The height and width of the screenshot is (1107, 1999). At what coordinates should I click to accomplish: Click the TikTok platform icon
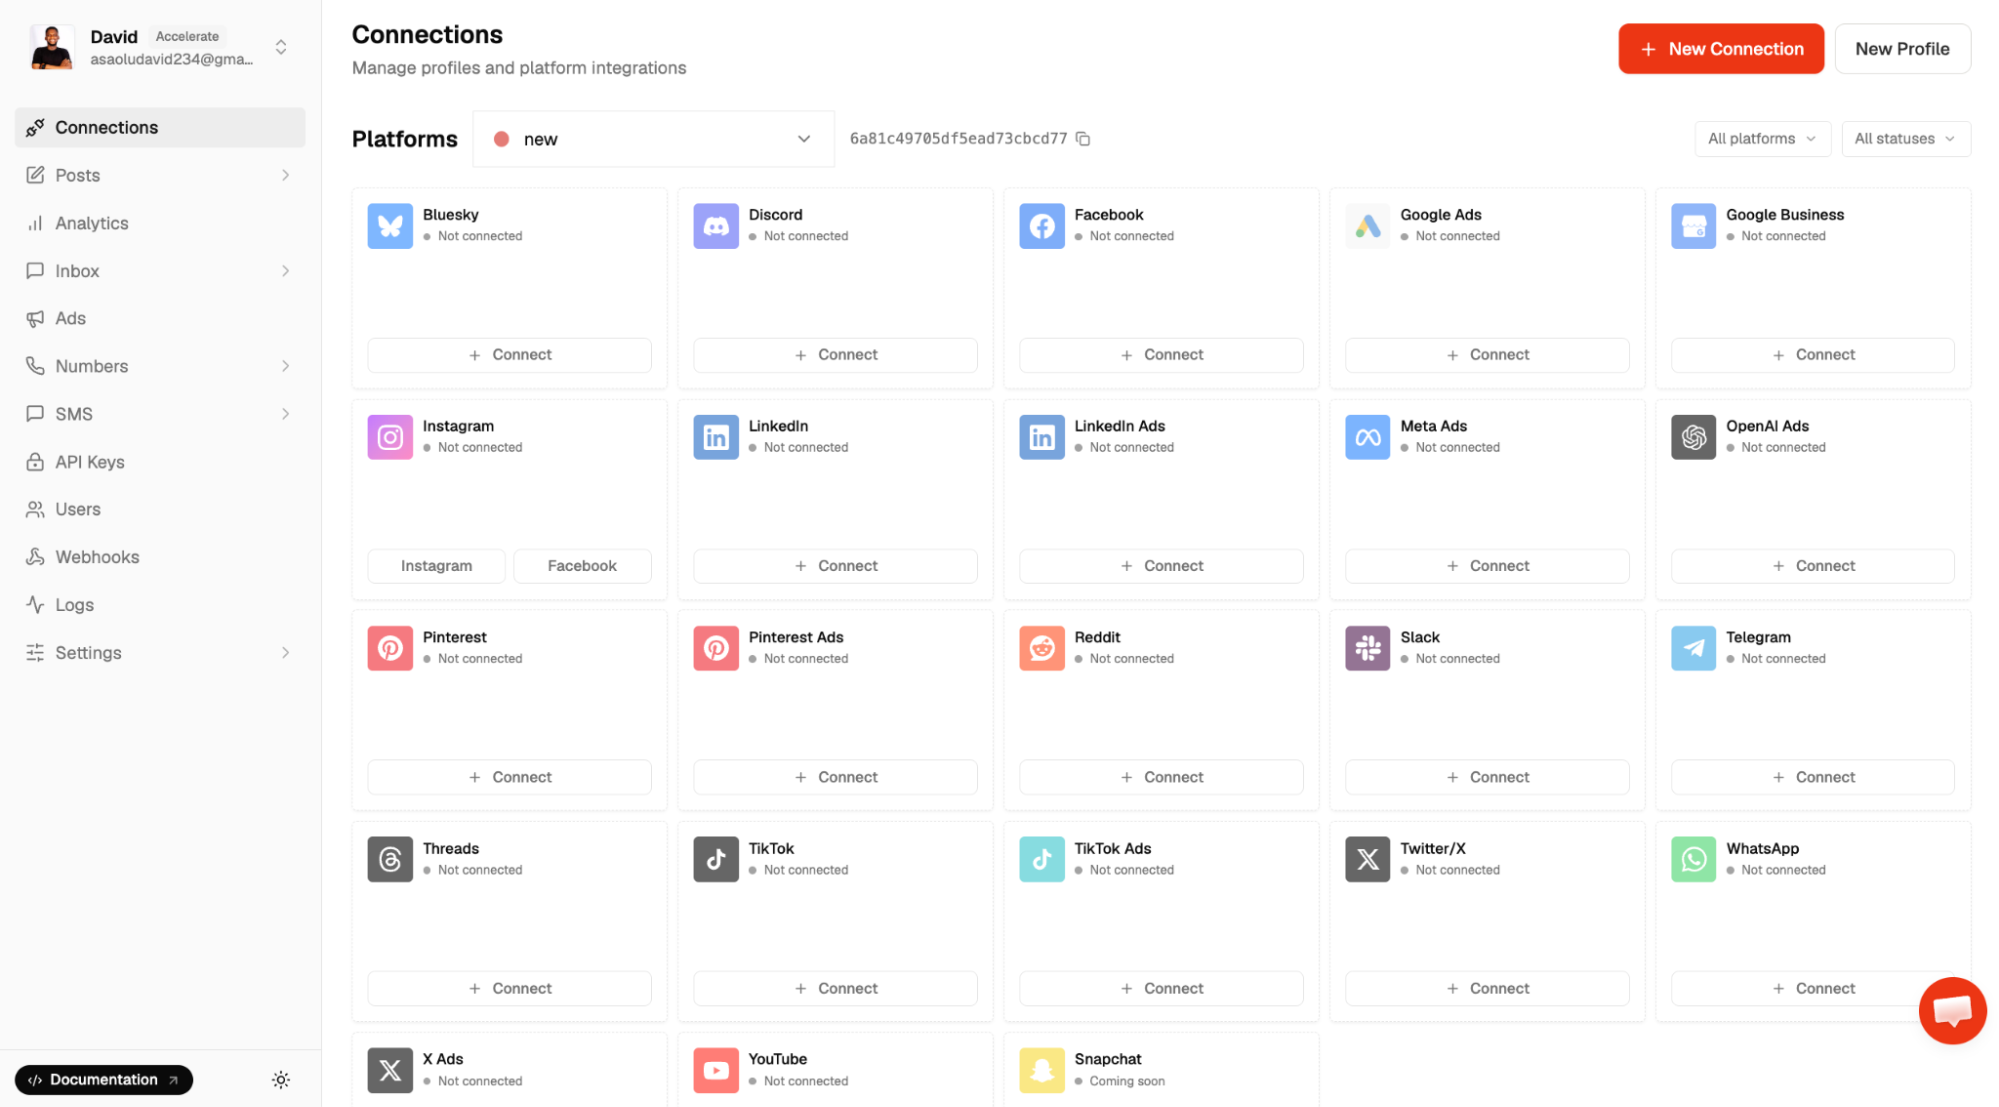(x=716, y=859)
